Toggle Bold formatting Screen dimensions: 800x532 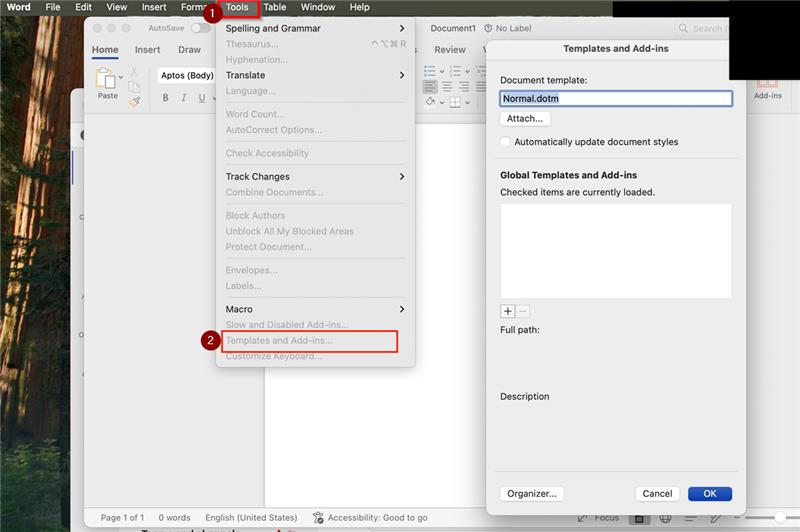165,97
